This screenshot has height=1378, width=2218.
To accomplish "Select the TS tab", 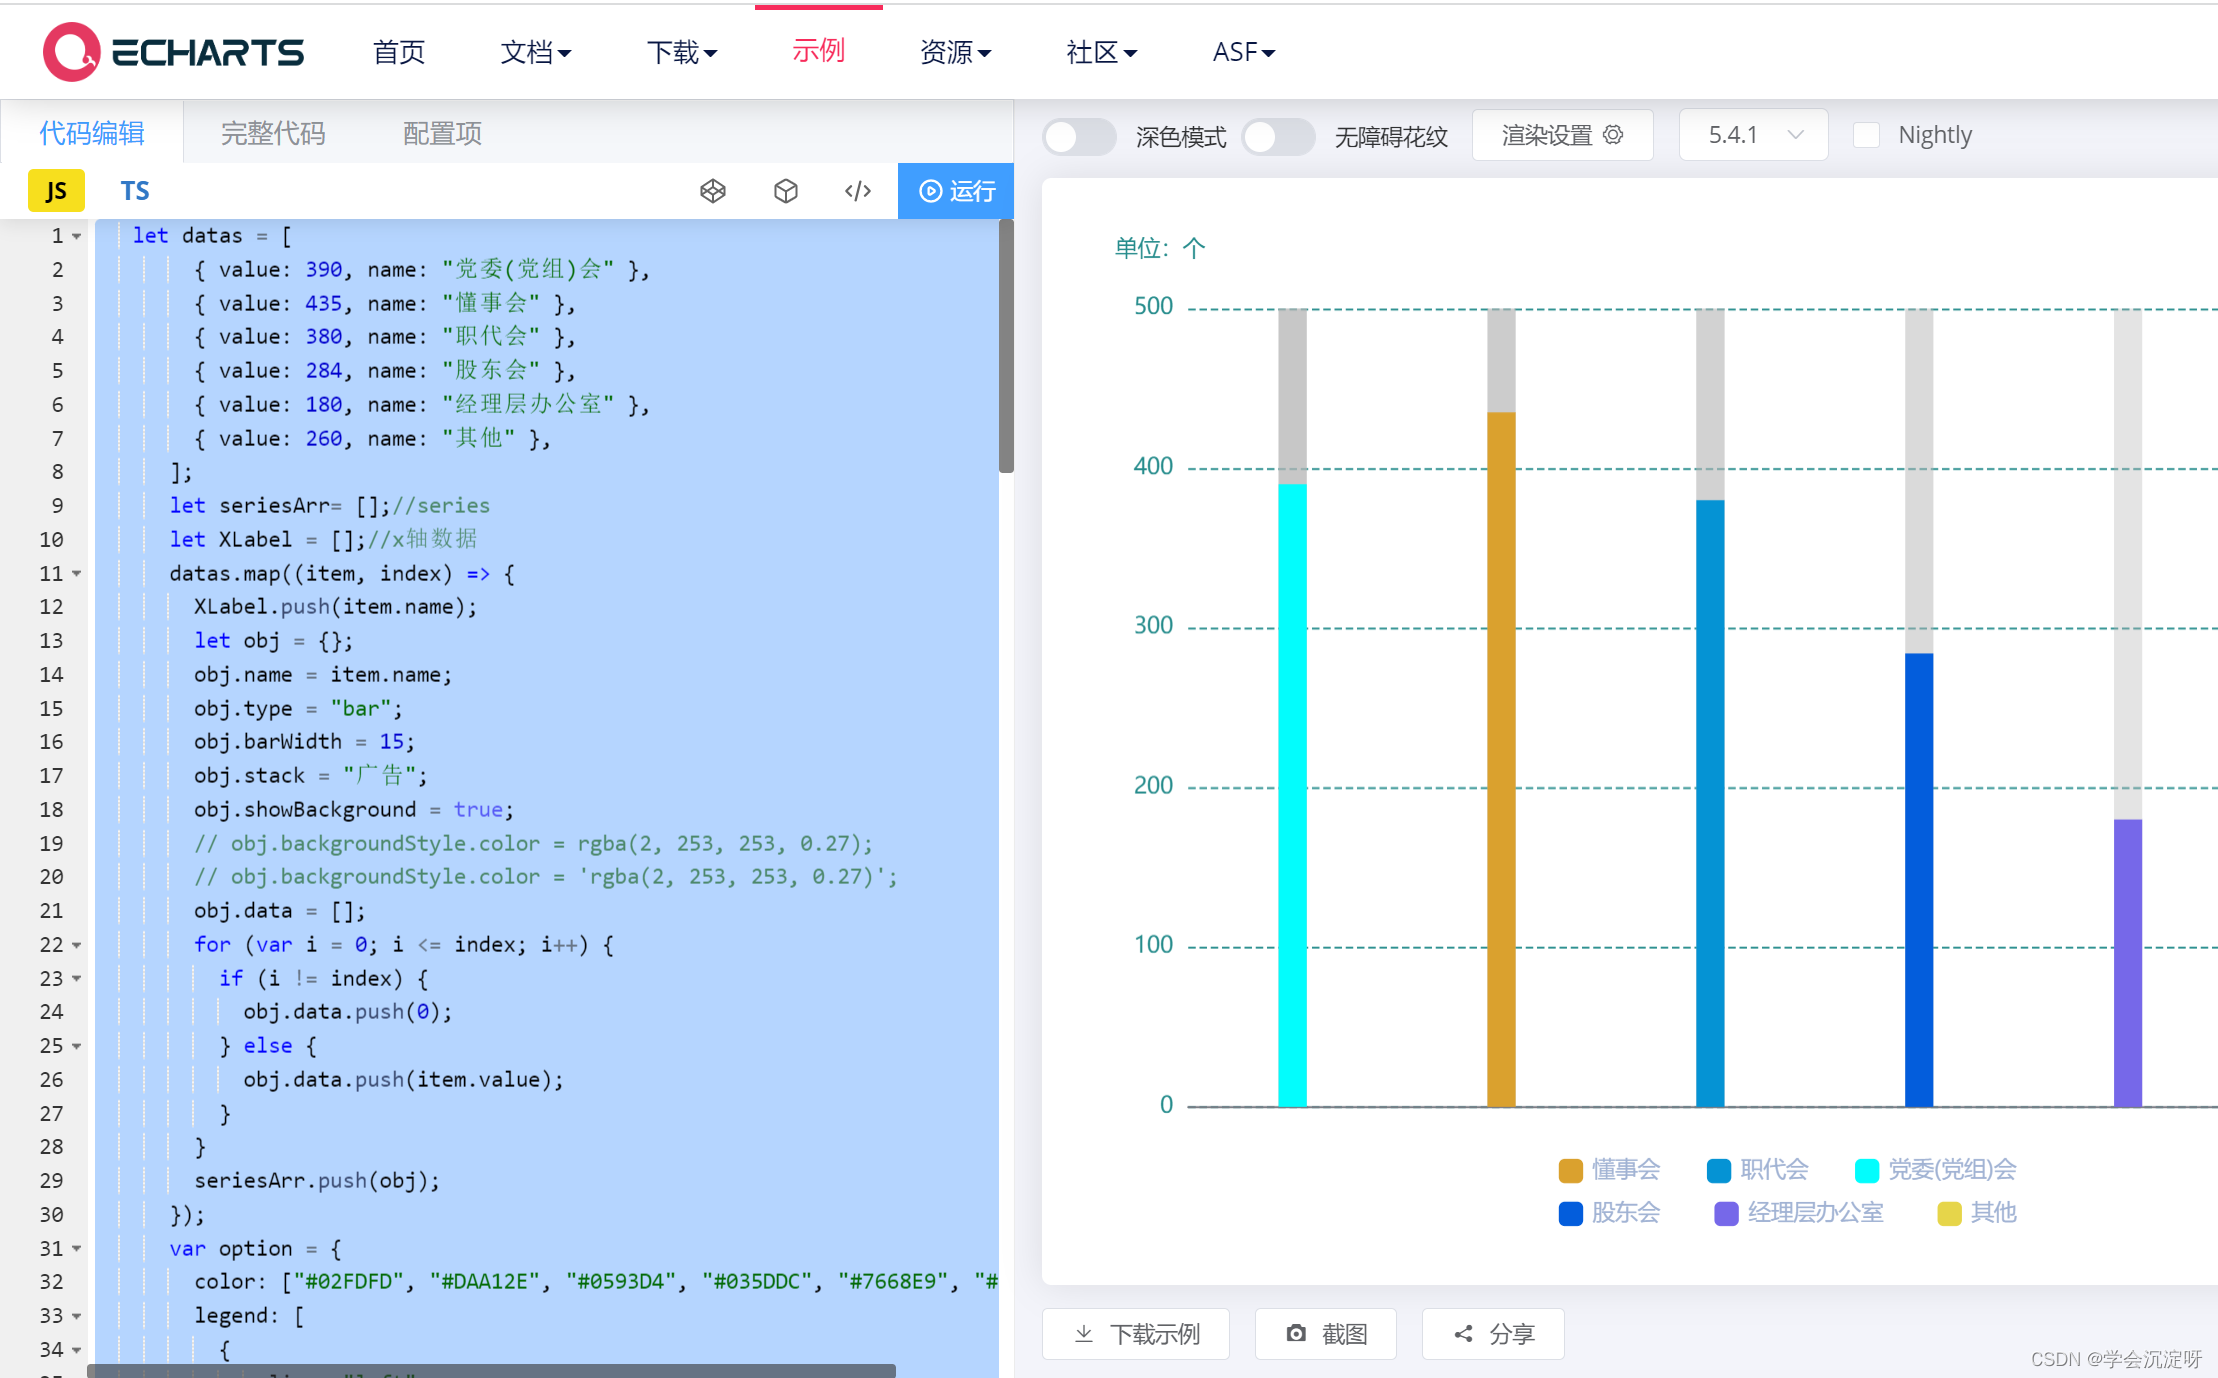I will click(135, 189).
